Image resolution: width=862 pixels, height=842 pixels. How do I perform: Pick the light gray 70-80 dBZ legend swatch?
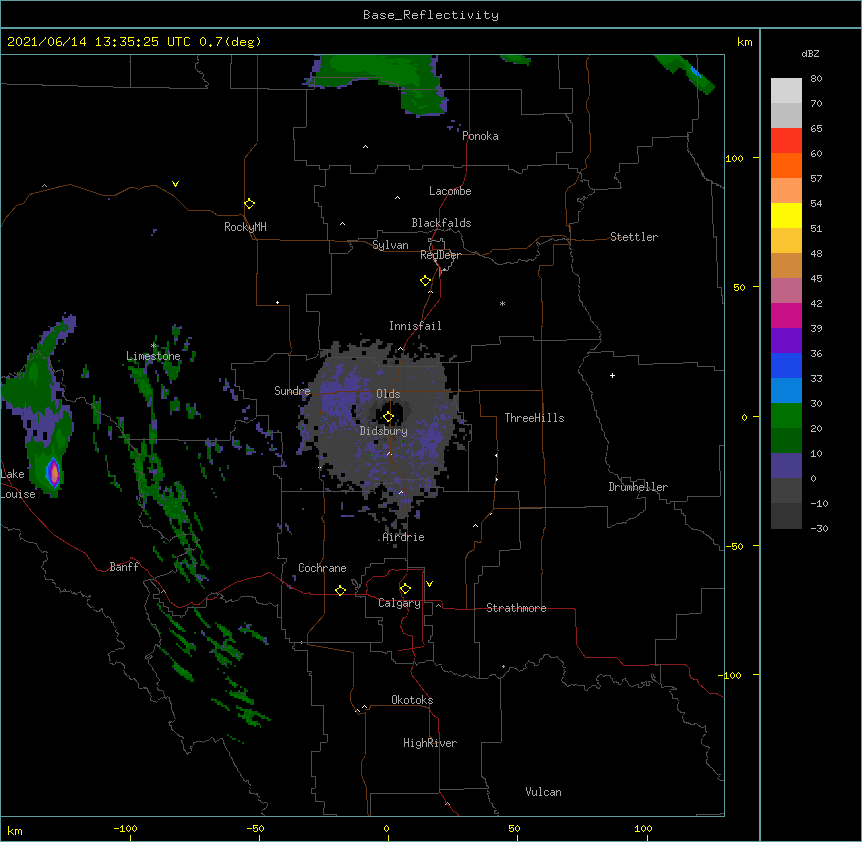tap(786, 90)
